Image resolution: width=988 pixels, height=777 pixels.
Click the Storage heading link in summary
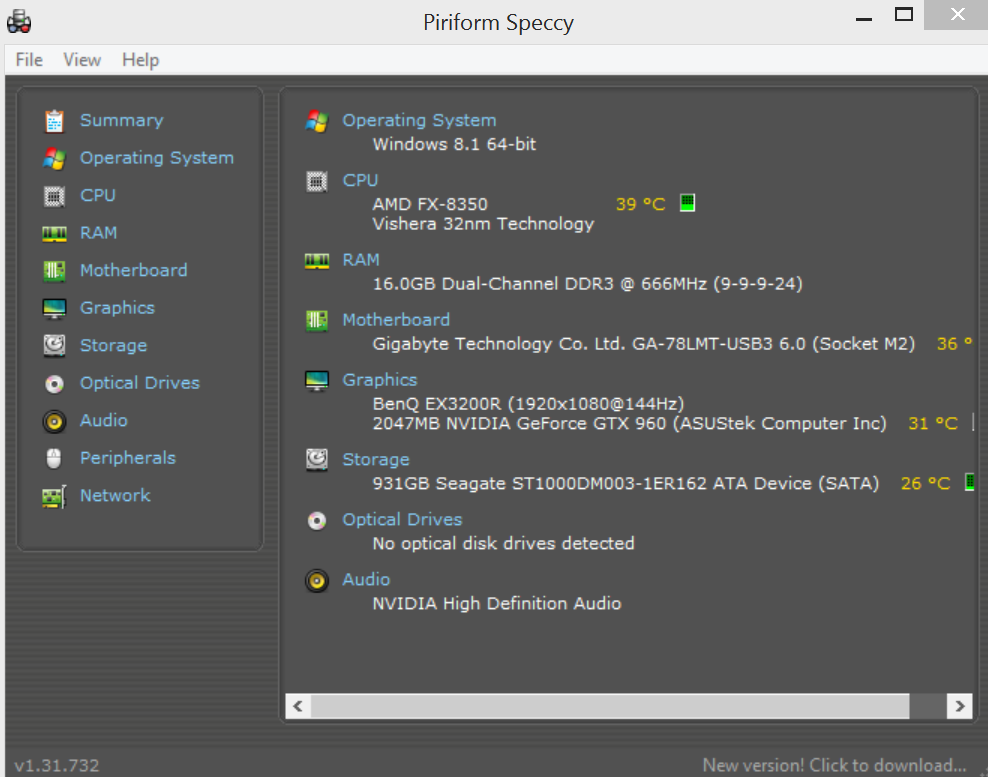[x=376, y=459]
